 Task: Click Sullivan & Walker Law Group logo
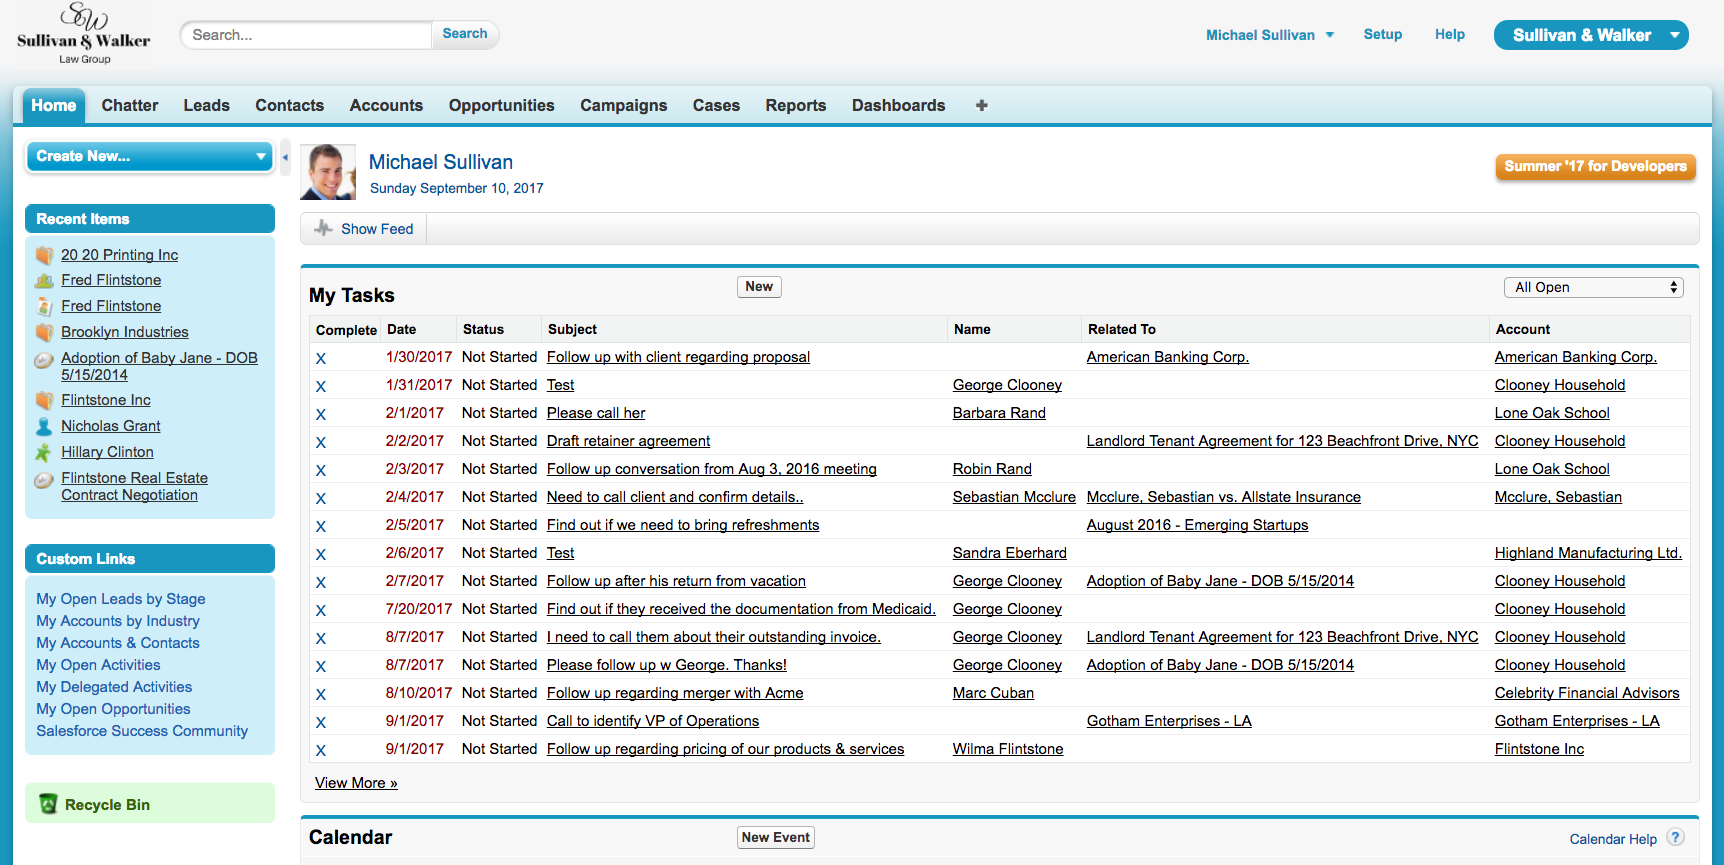[x=84, y=34]
